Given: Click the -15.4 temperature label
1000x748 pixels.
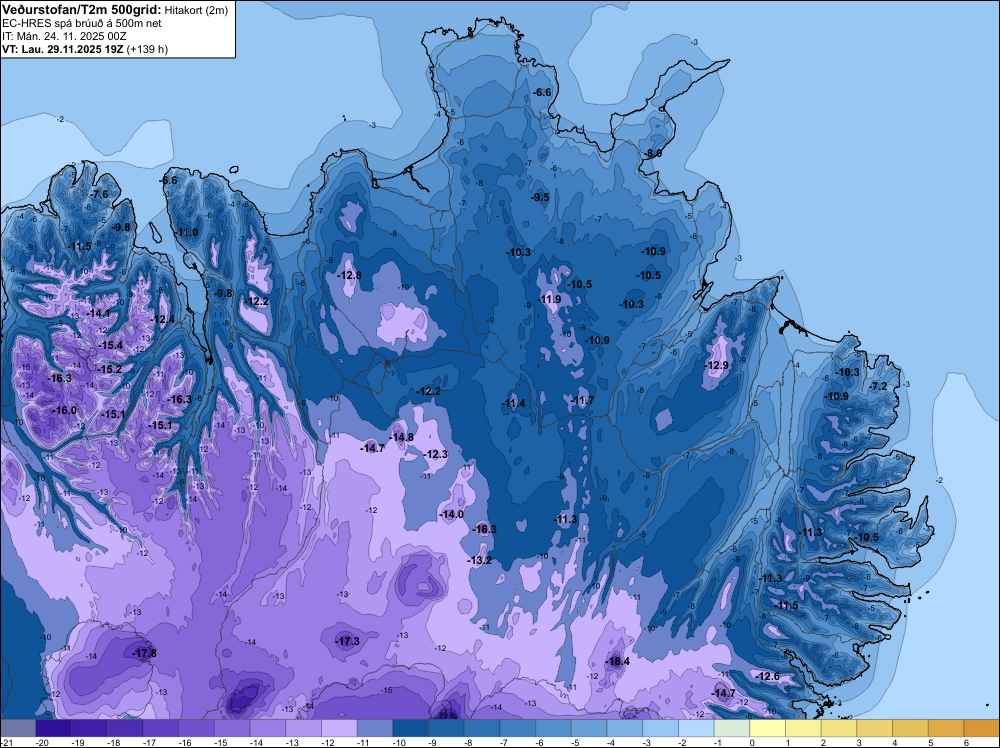Looking at the screenshot, I should pos(110,345).
